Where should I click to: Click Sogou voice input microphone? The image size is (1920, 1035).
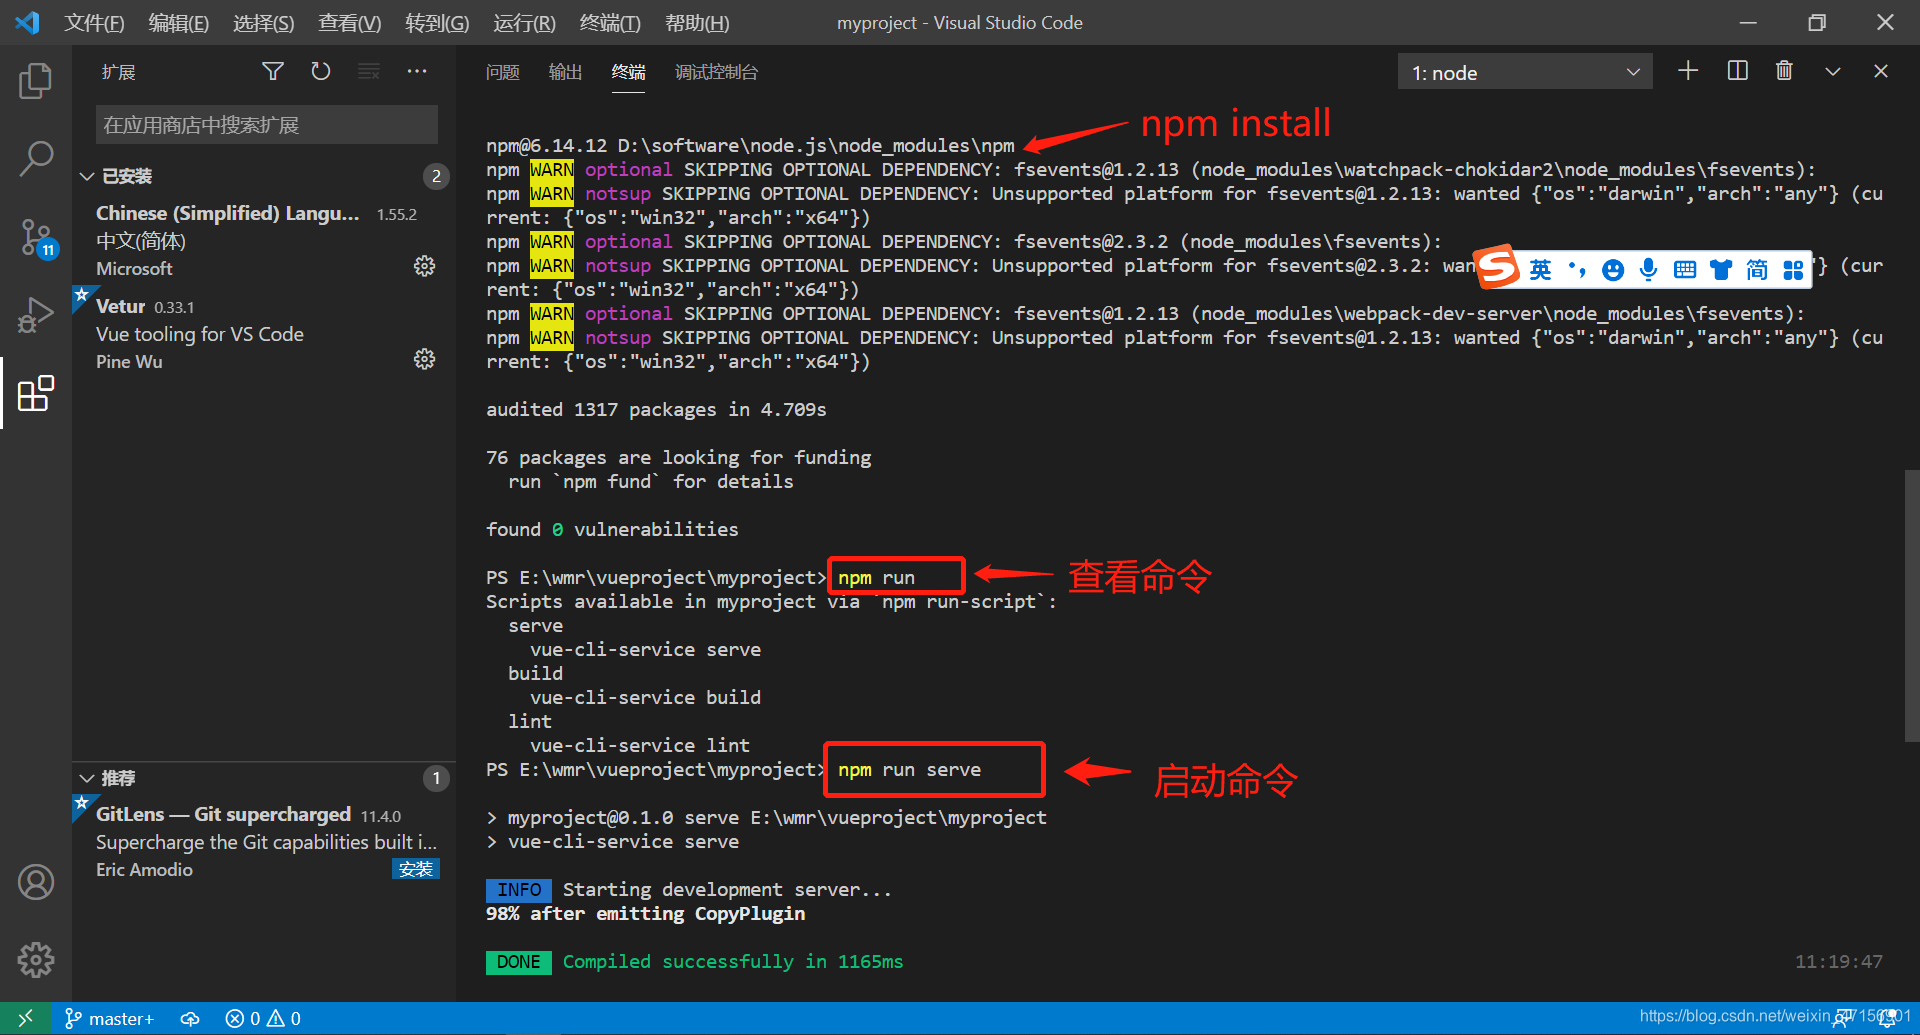coord(1648,269)
